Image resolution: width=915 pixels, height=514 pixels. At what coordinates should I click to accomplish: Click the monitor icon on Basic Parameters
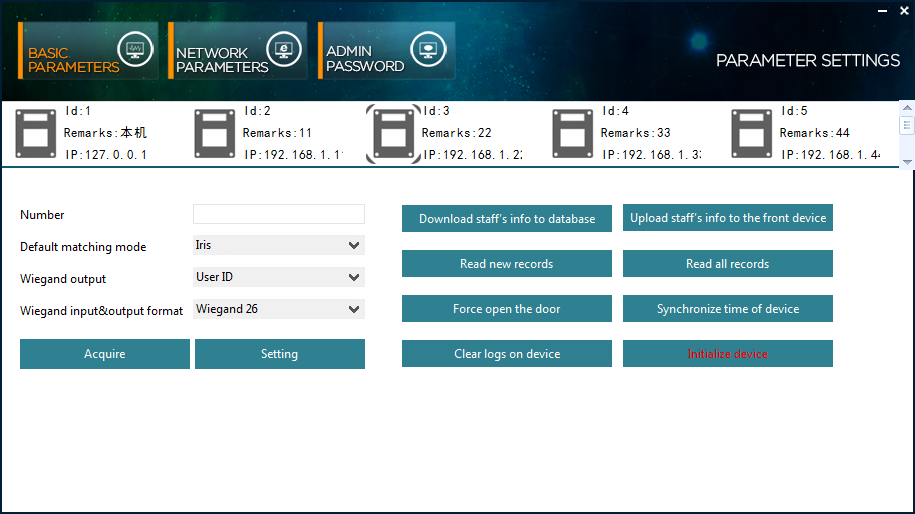click(x=135, y=50)
